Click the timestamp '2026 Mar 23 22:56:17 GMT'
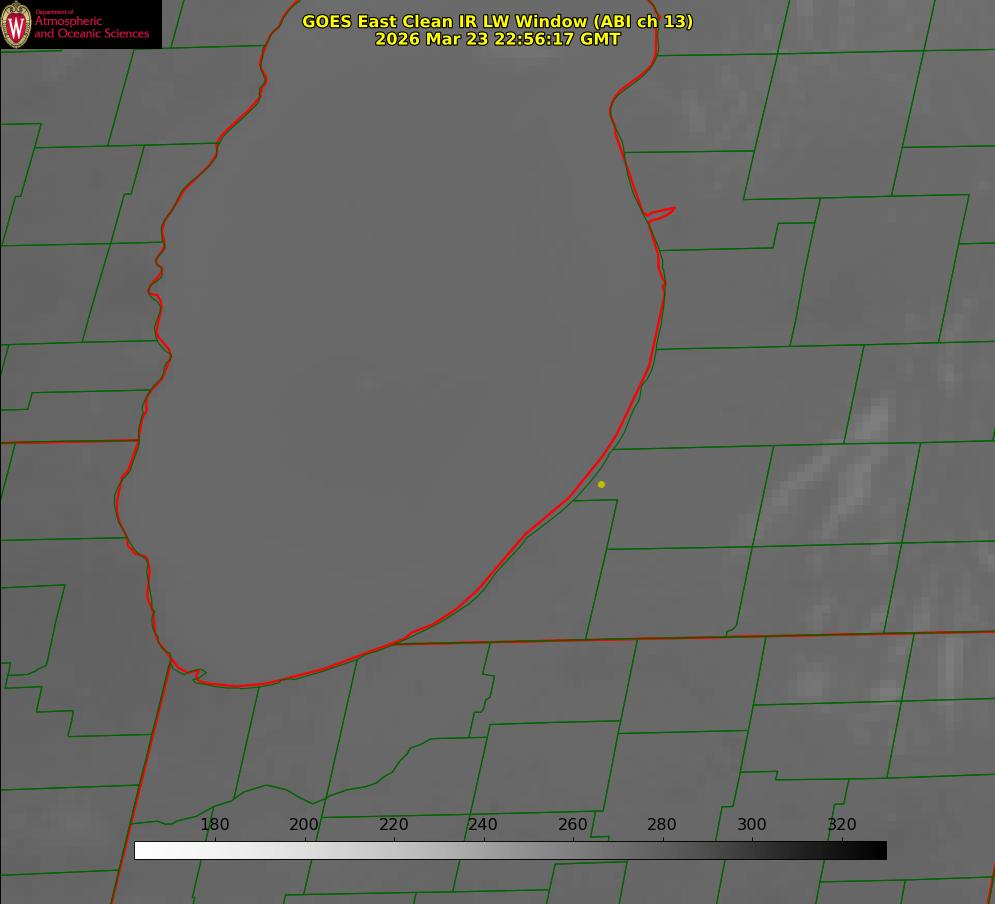The width and height of the screenshot is (995, 904). point(498,39)
